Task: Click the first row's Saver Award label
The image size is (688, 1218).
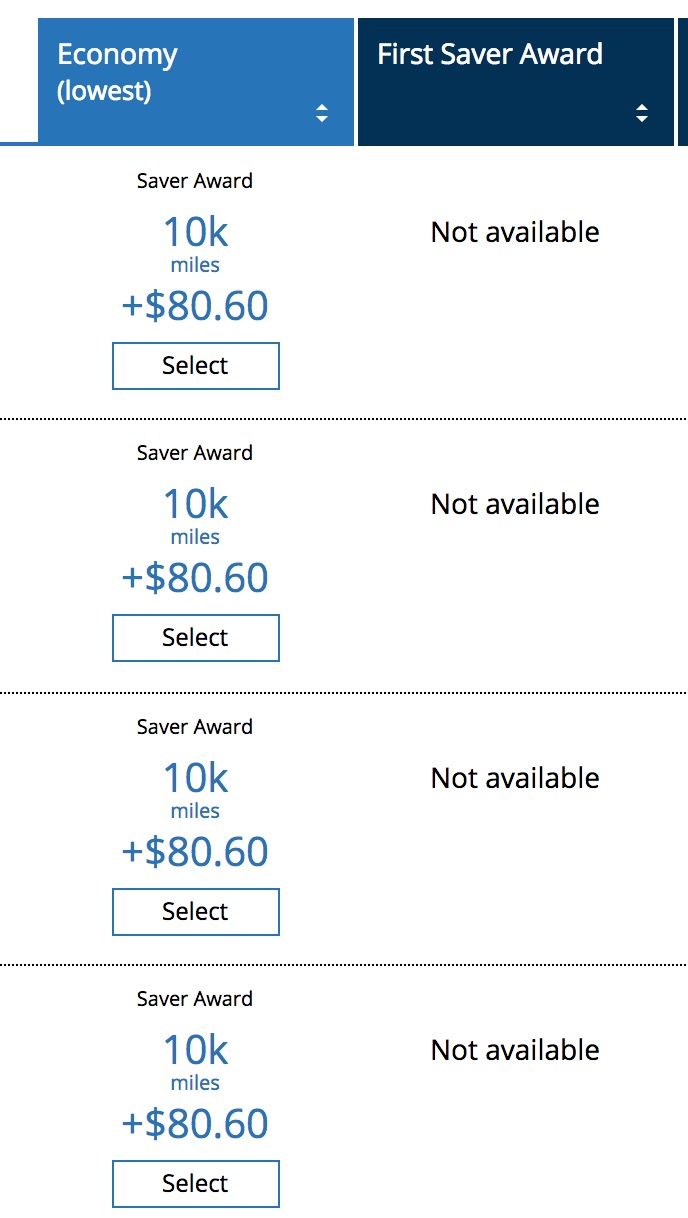Action: 195,181
